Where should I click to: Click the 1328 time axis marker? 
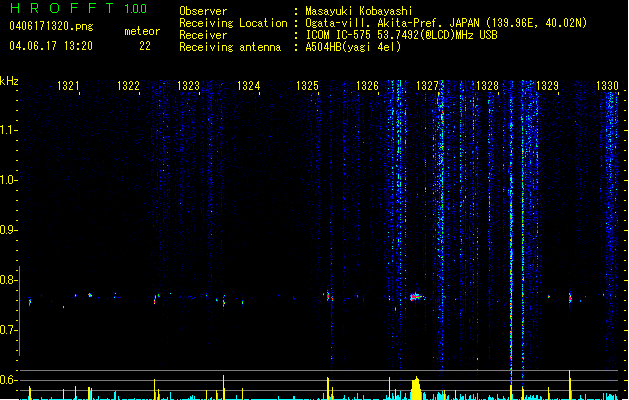click(x=487, y=86)
